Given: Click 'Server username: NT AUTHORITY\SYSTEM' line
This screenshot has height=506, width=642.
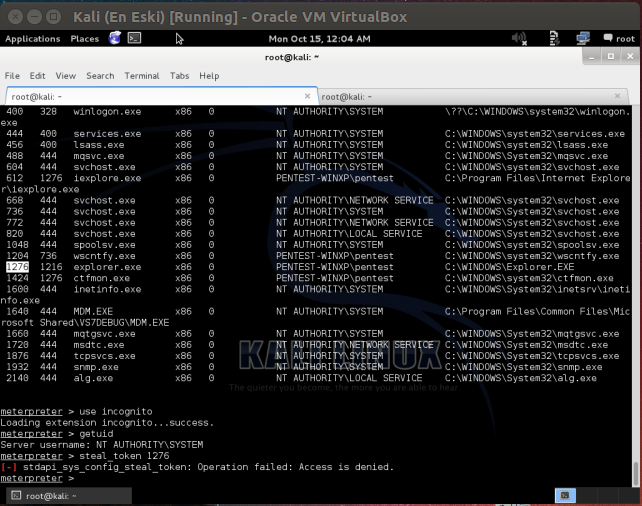Looking at the screenshot, I should pos(102,445).
